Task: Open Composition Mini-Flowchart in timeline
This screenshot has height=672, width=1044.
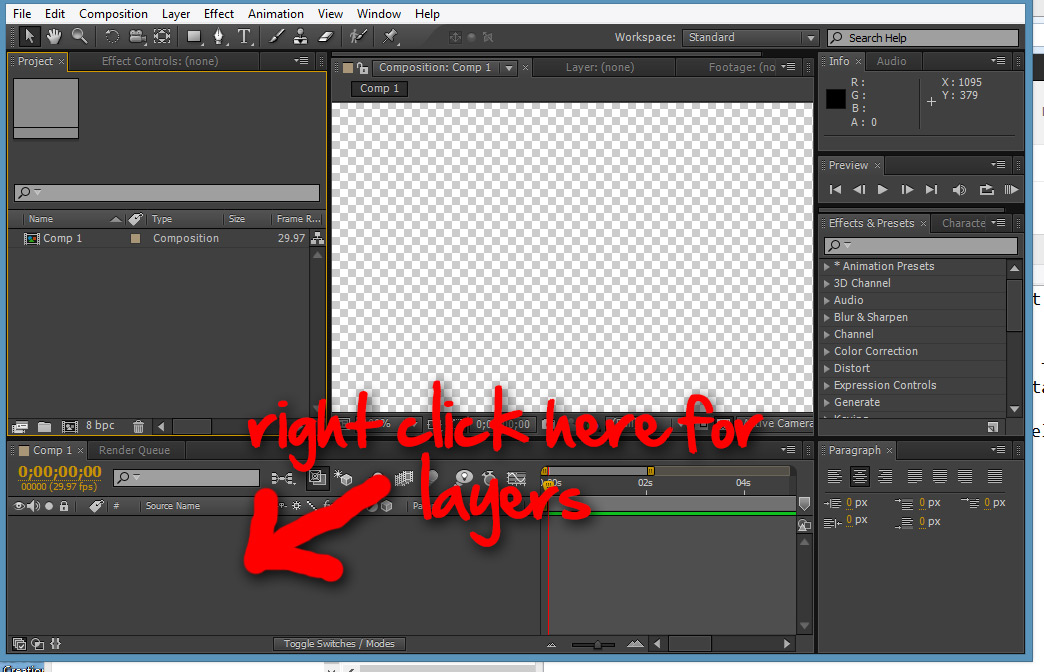Action: [x=283, y=478]
